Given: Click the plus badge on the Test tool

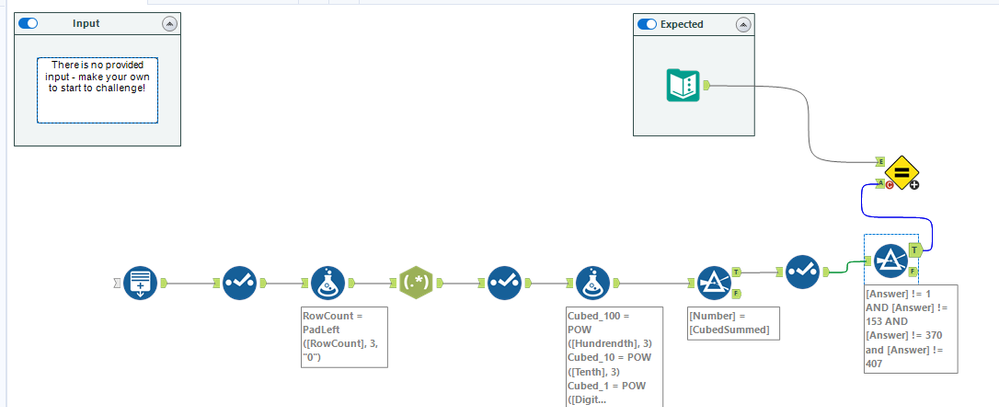Looking at the screenshot, I should (x=914, y=185).
